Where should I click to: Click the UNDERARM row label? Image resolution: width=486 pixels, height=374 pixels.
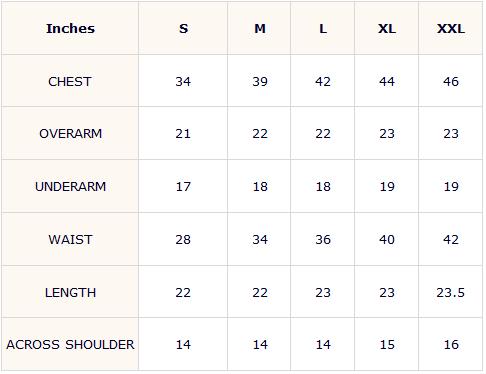[71, 187]
